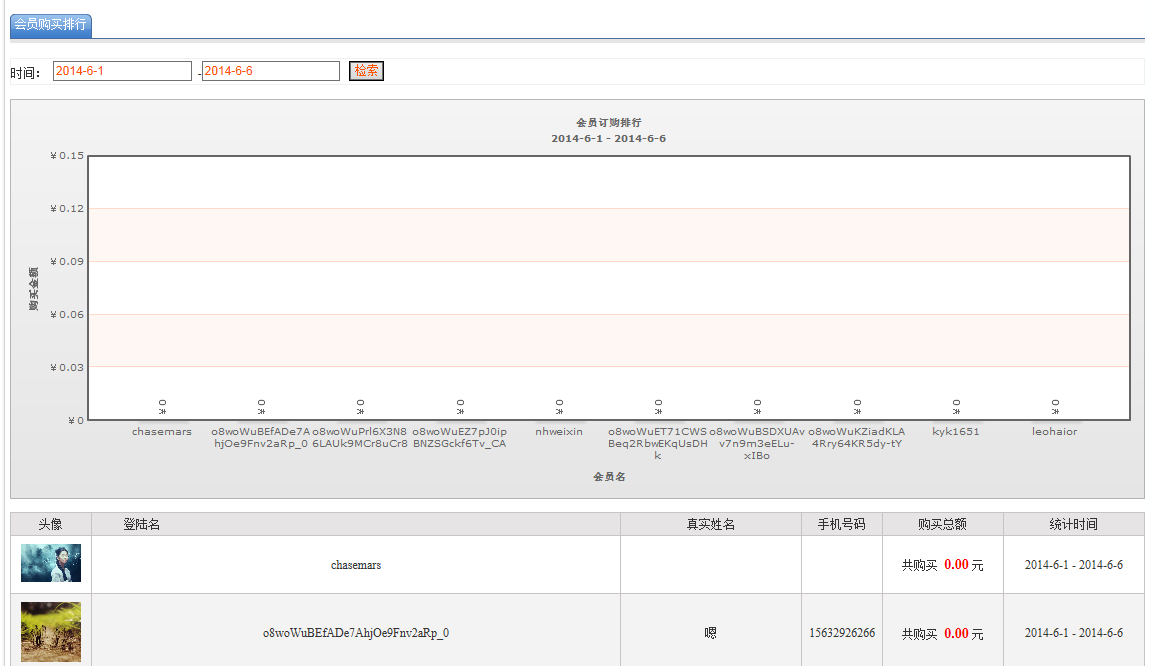Click the 购买总额 column header
The width and height of the screenshot is (1149, 666).
point(942,524)
